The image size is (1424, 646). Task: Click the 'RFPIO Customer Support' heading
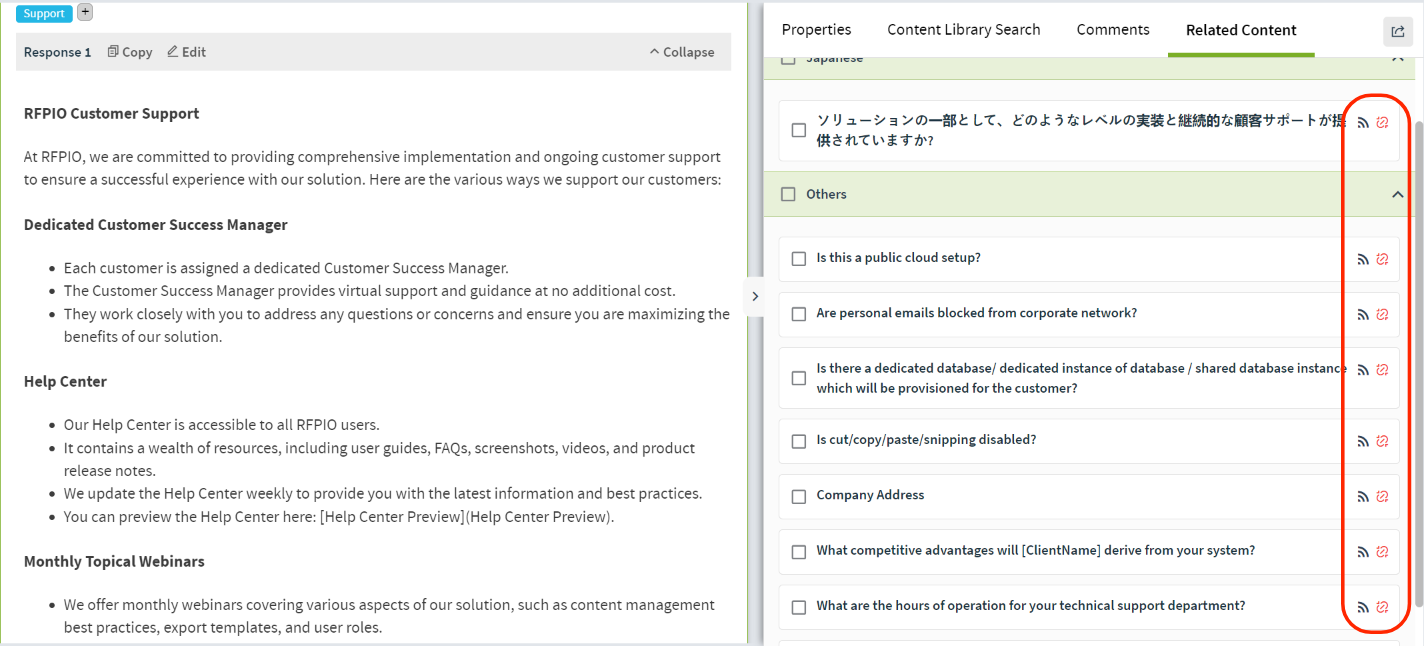tap(111, 114)
